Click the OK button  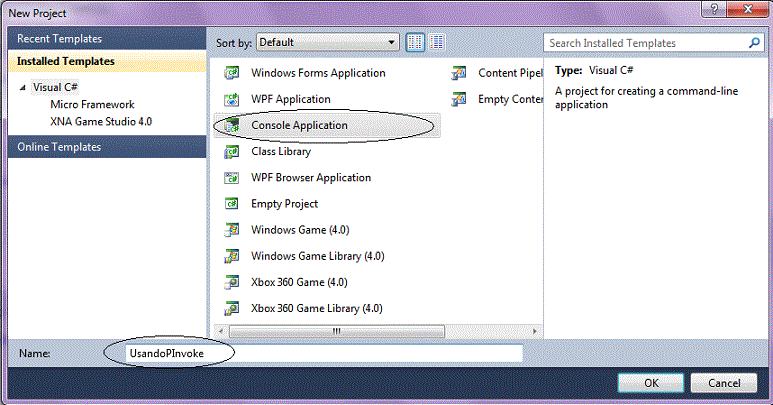tap(651, 383)
